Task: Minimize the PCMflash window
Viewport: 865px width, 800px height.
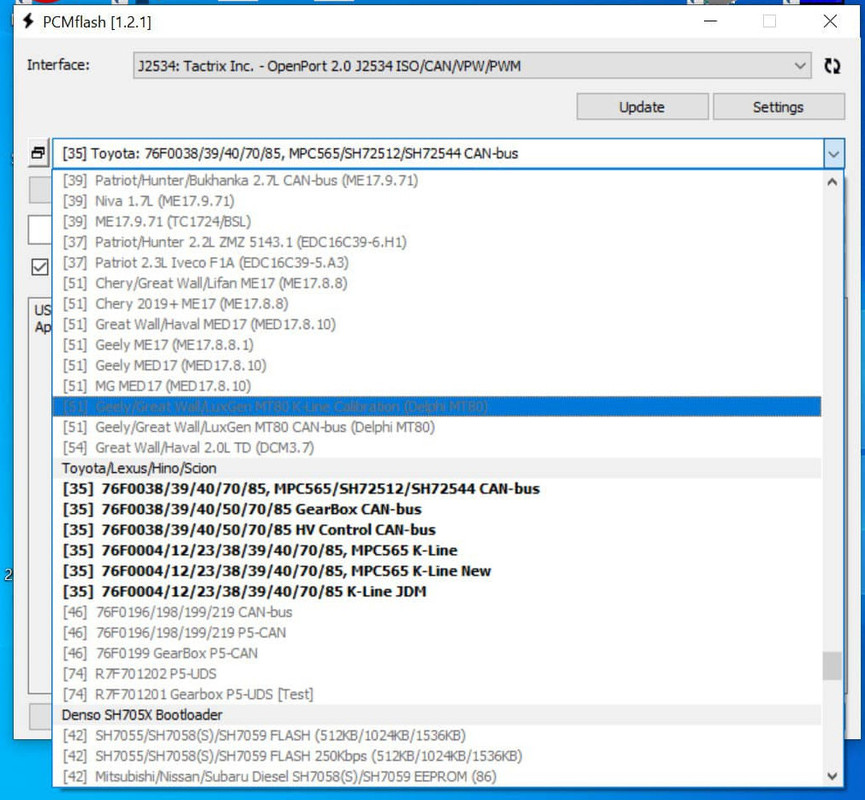Action: (x=711, y=22)
